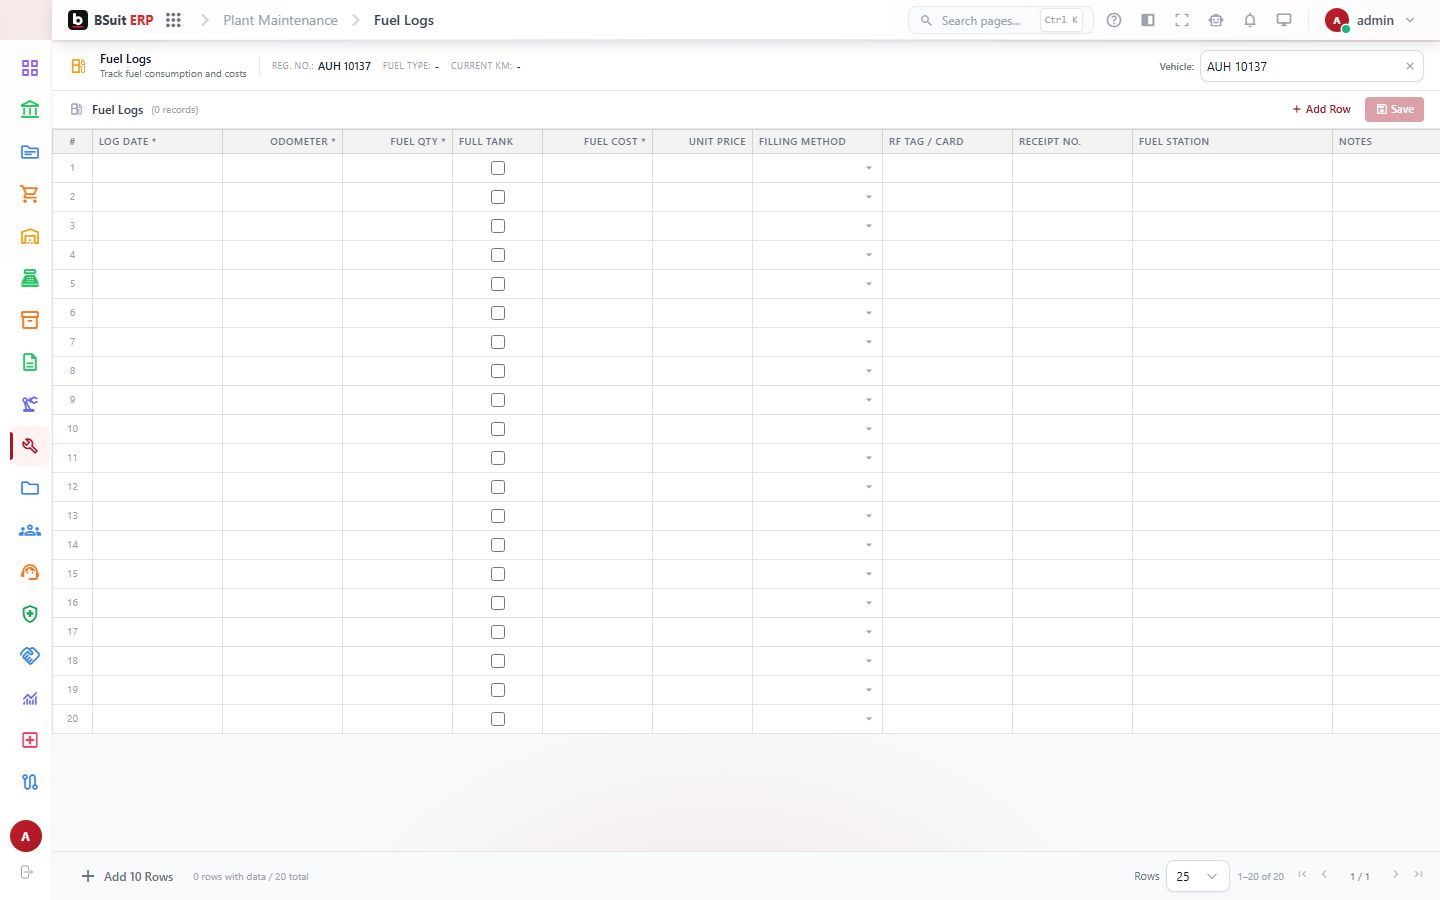Image resolution: width=1440 pixels, height=900 pixels.
Task: Toggle the sidebar layout panel icon
Action: [x=1148, y=20]
